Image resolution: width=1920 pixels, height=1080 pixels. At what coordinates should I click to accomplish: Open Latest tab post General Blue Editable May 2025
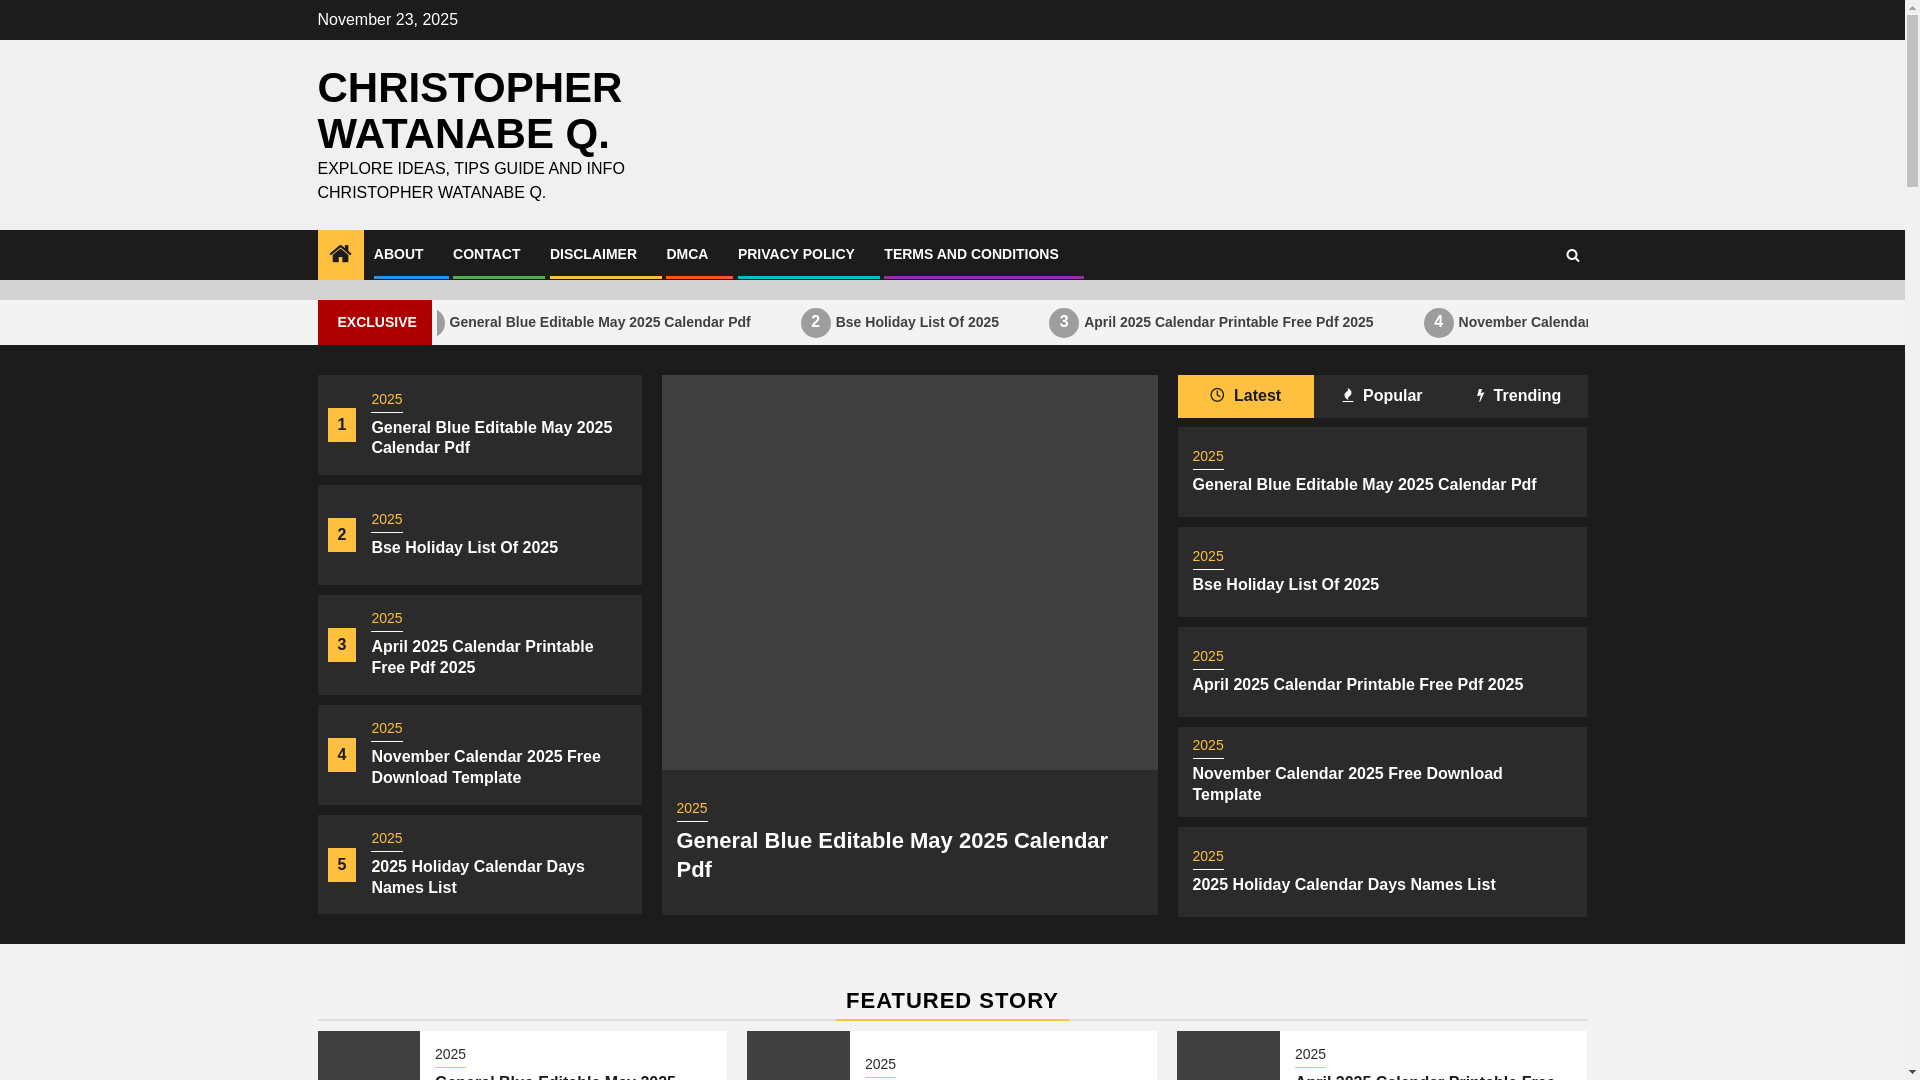point(1364,484)
